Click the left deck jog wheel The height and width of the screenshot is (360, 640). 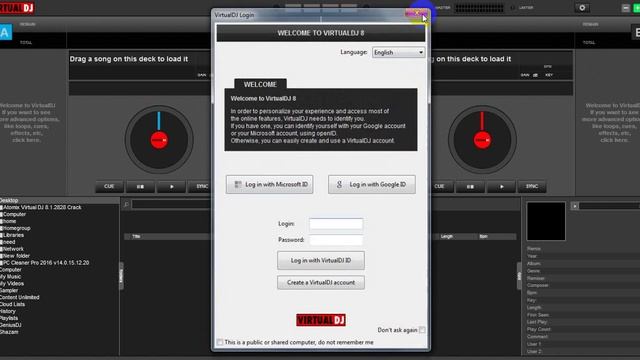coord(159,140)
